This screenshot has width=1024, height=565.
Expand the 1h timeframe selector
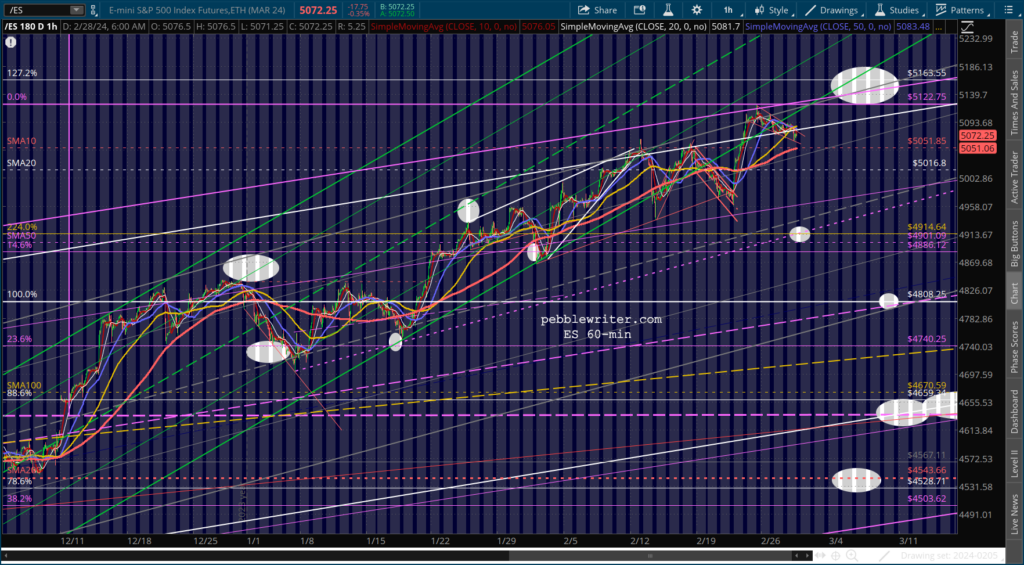(730, 10)
